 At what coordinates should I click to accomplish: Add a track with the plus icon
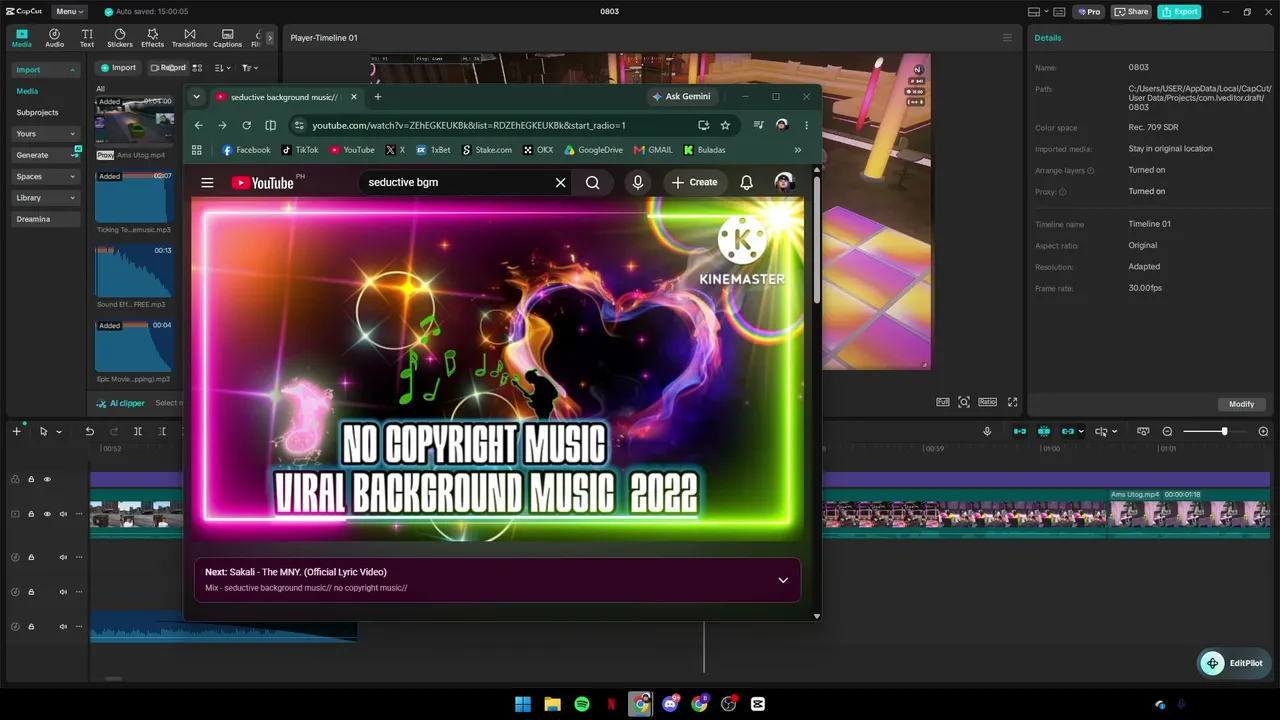(x=16, y=431)
